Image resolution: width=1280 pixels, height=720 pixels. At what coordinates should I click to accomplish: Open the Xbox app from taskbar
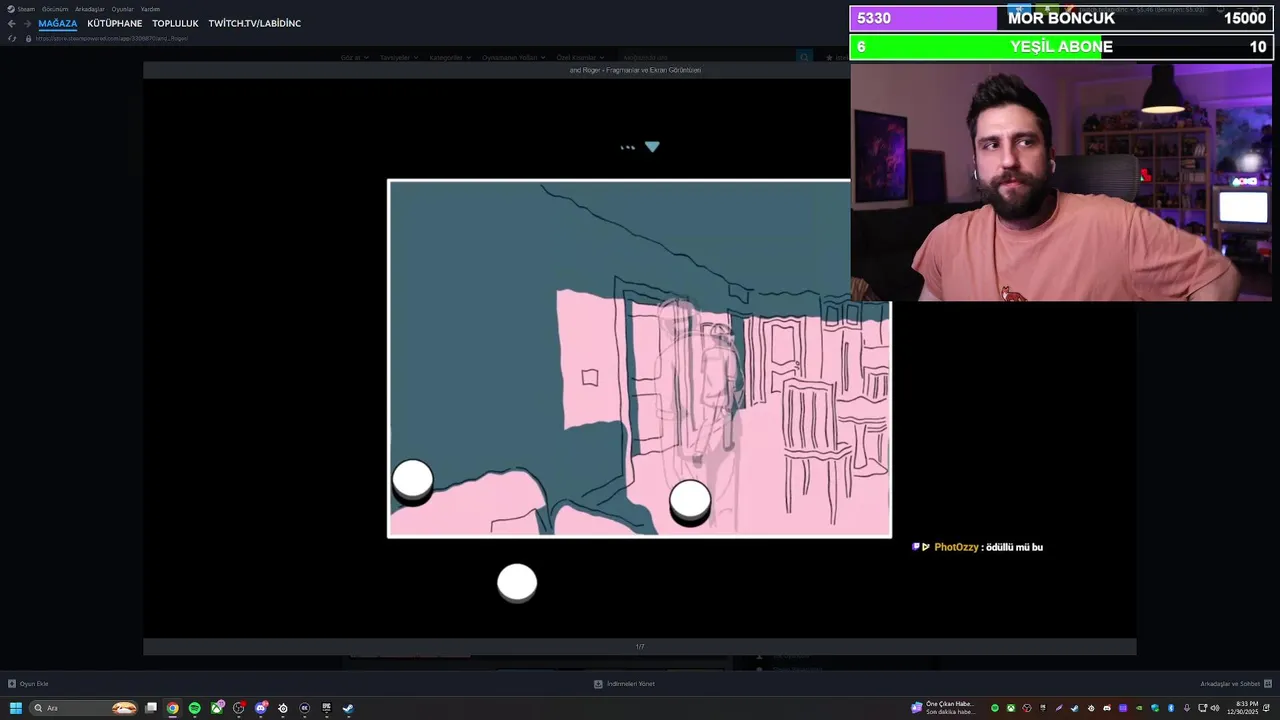click(217, 708)
